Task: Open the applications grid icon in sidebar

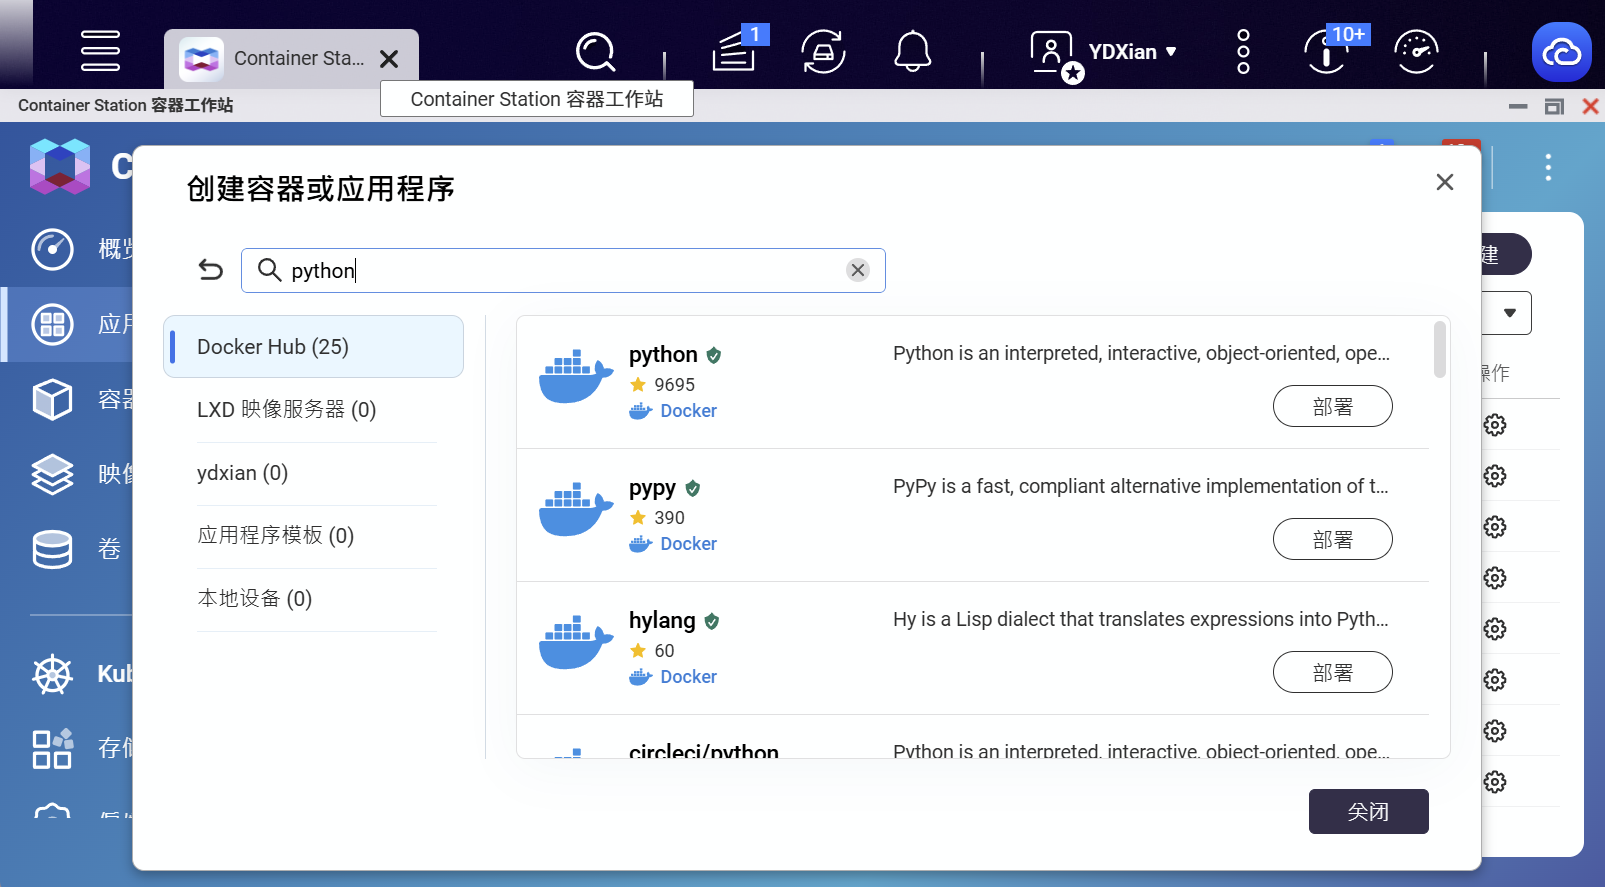Action: tap(52, 324)
